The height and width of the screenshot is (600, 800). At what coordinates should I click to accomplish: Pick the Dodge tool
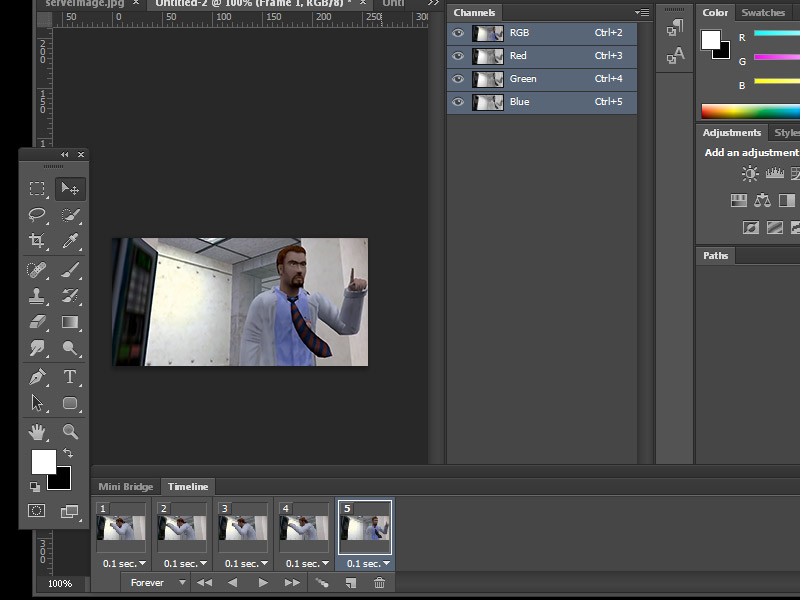pyautogui.click(x=70, y=348)
